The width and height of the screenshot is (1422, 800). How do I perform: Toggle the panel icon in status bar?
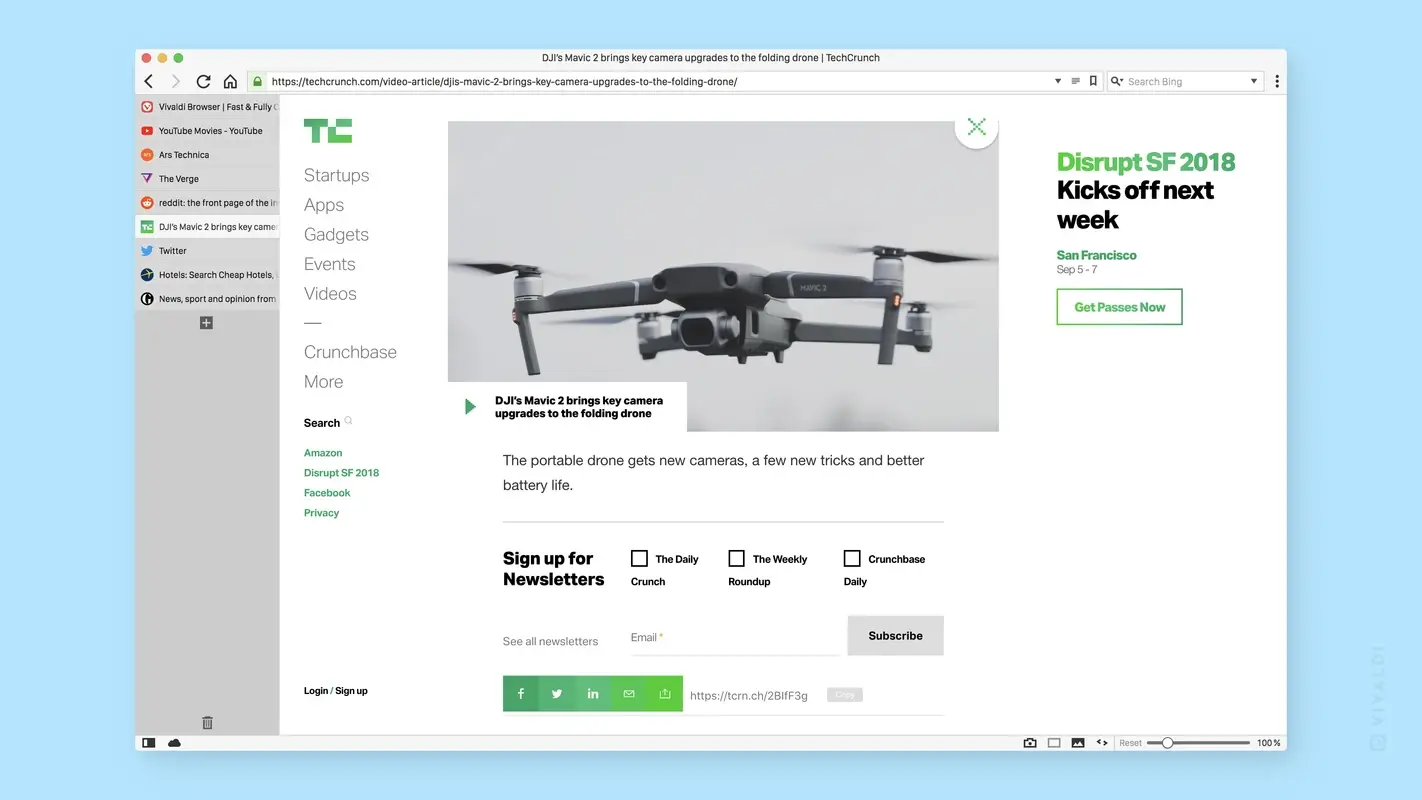pos(149,743)
